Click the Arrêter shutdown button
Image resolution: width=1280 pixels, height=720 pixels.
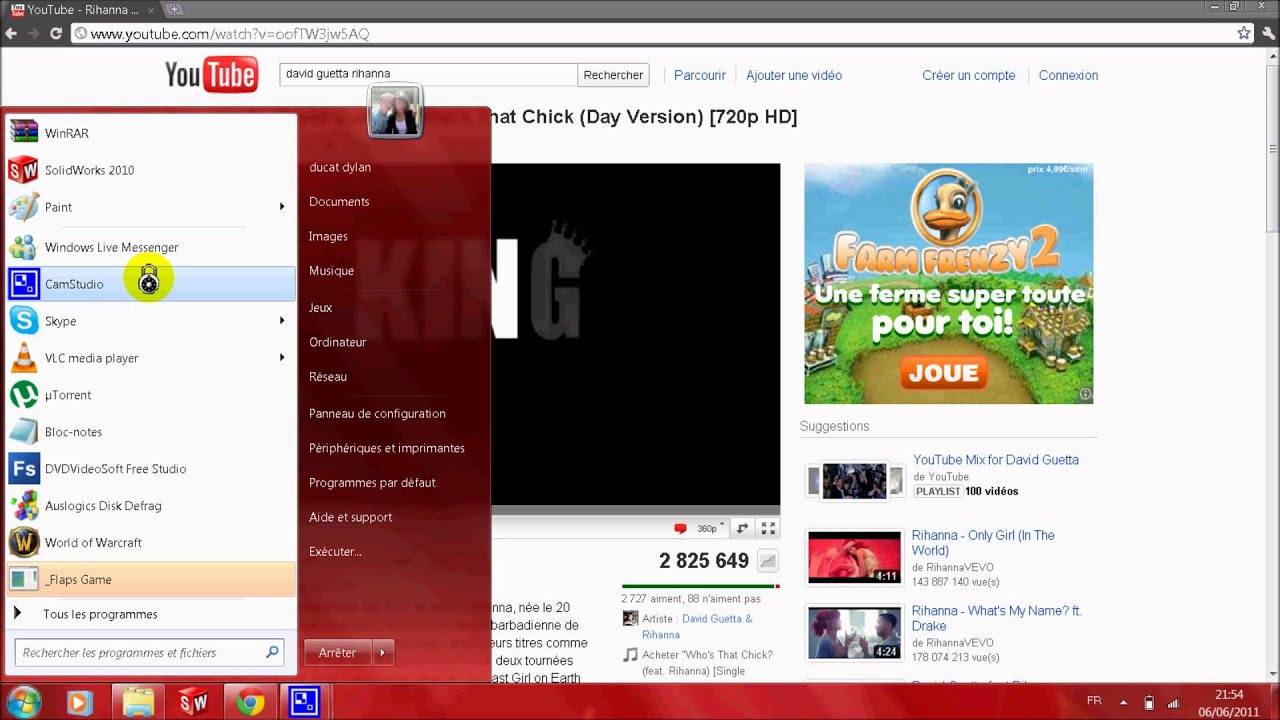click(x=337, y=653)
